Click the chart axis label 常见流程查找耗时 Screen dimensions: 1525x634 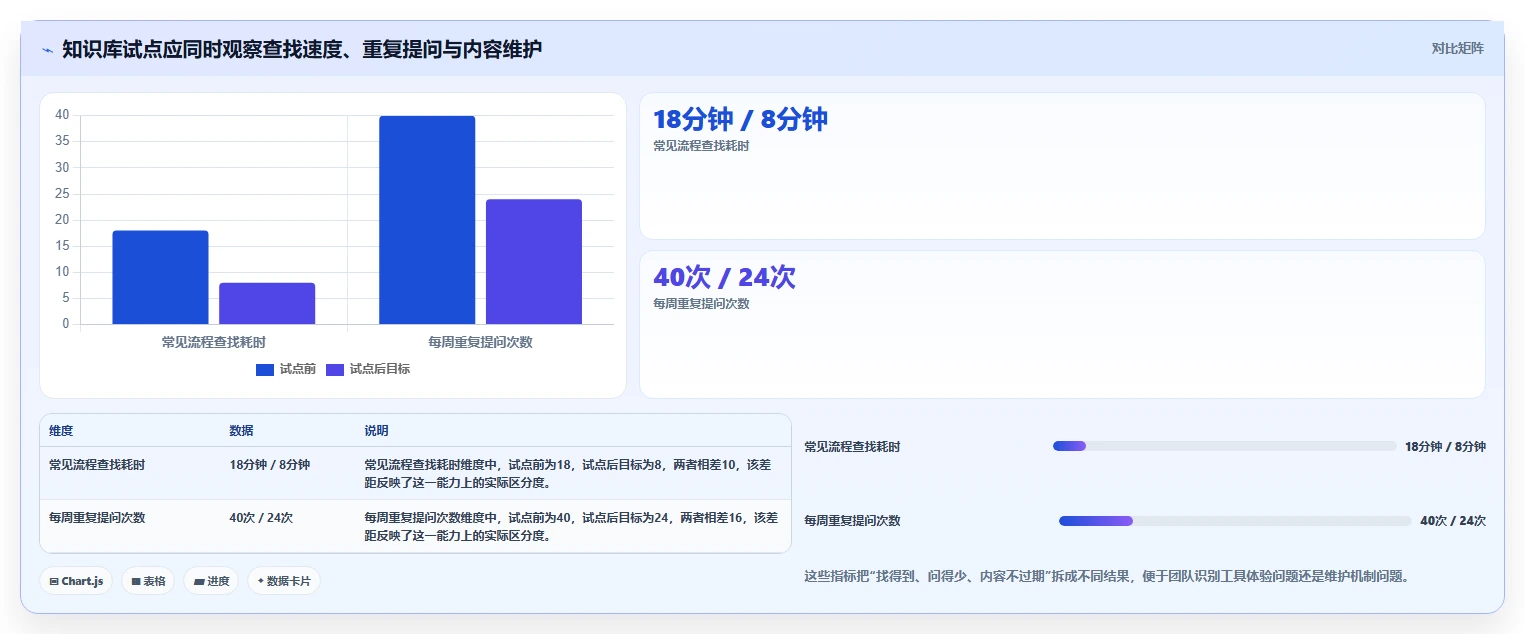point(214,342)
